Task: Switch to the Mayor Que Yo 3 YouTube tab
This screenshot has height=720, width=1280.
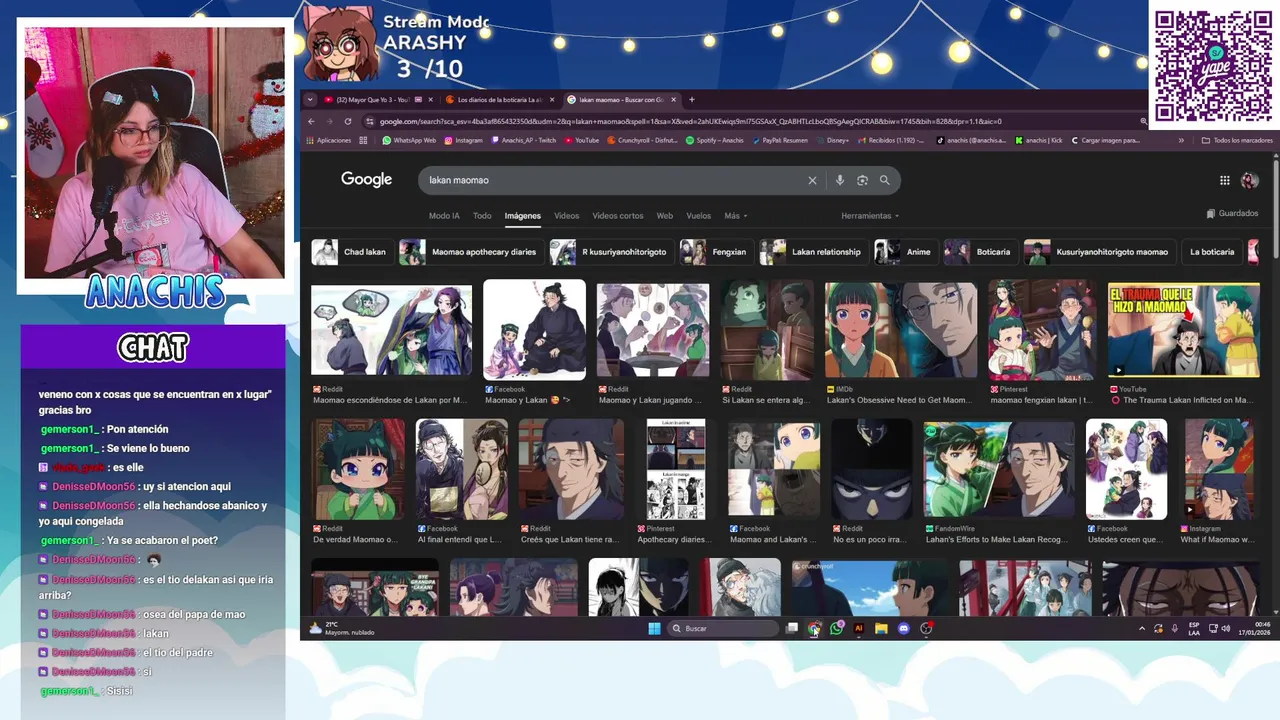Action: [x=372, y=99]
